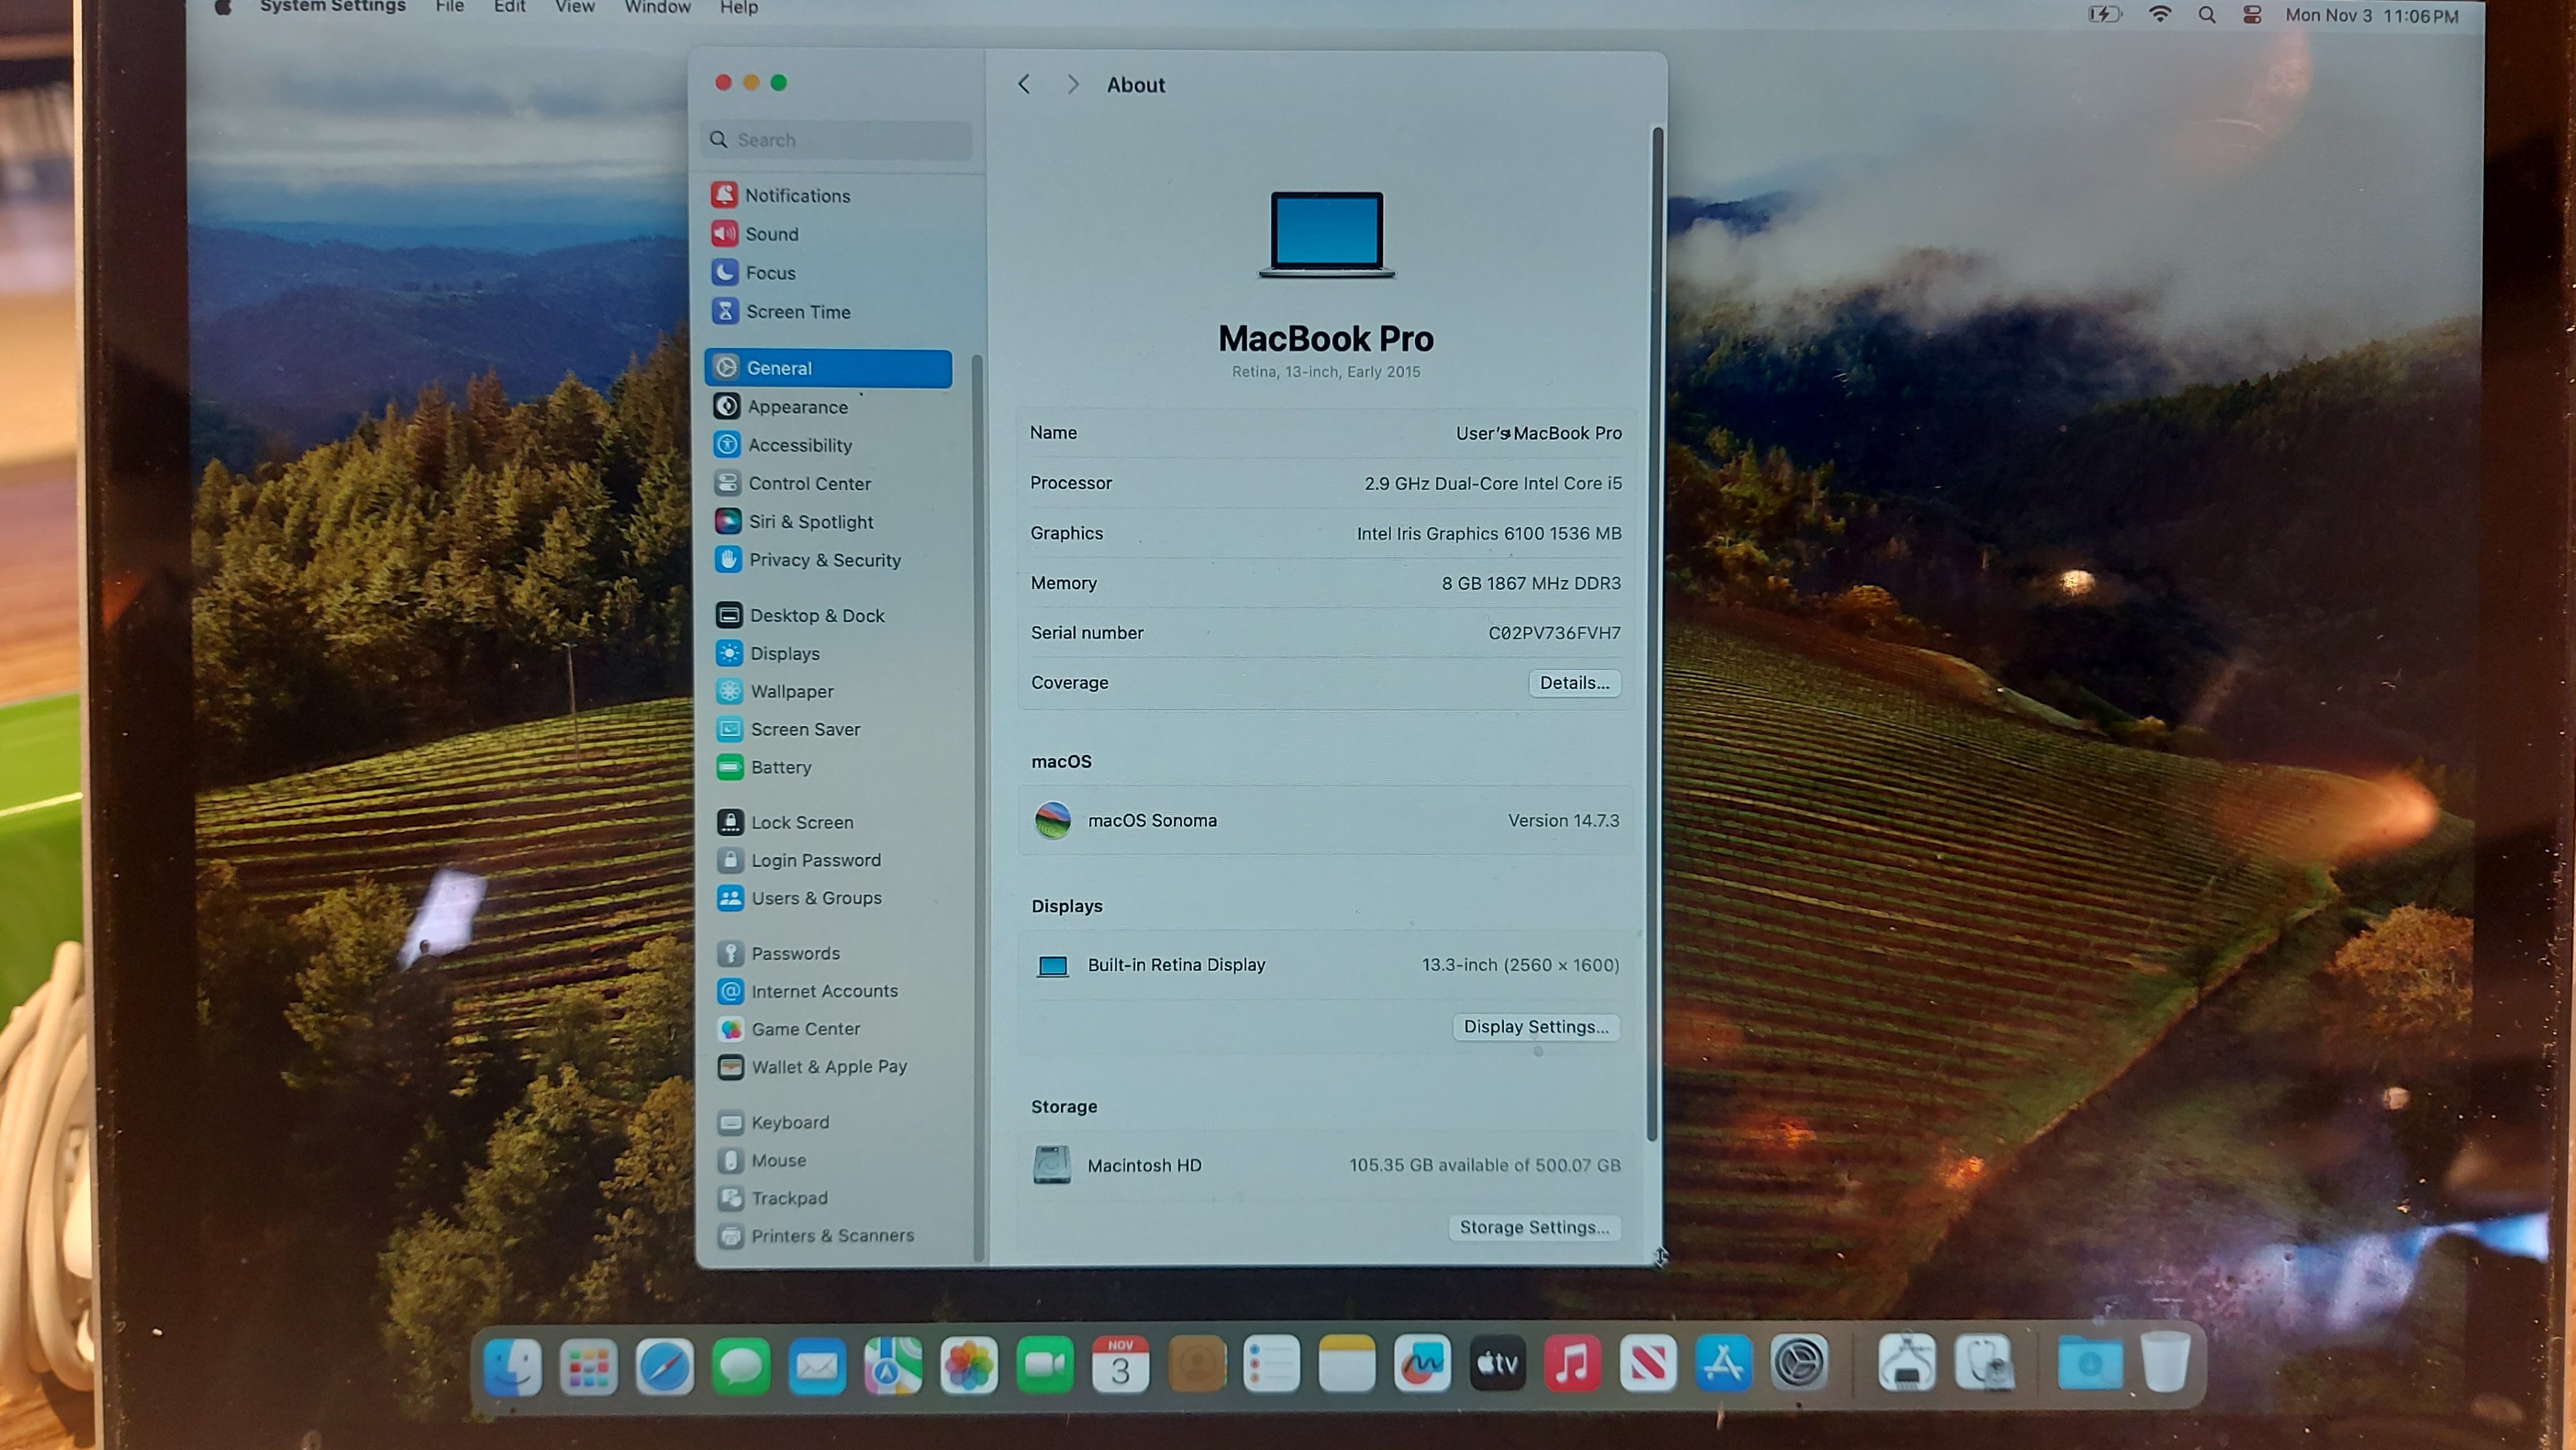
Task: Go back using the back chevron
Action: tap(1024, 85)
